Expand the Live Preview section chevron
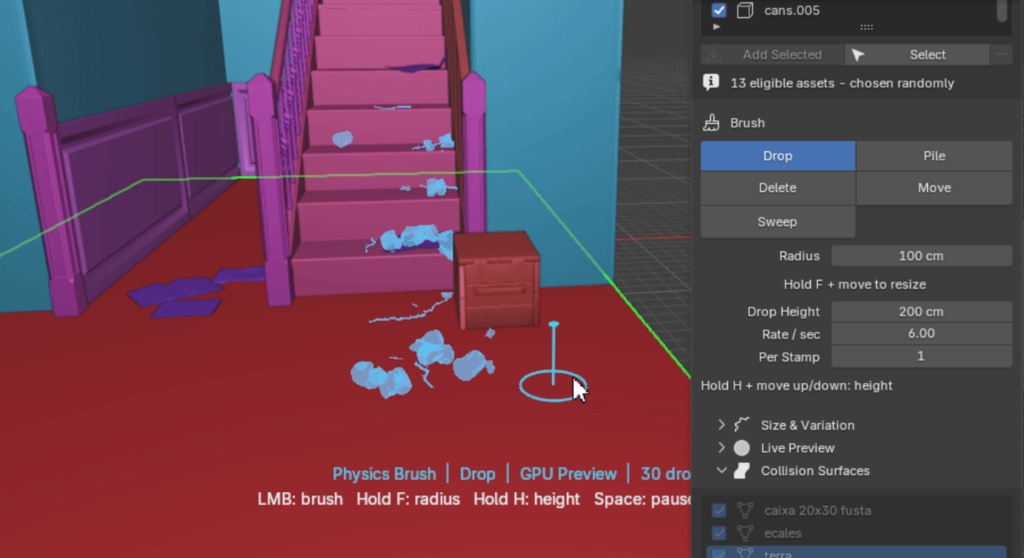 pos(722,448)
